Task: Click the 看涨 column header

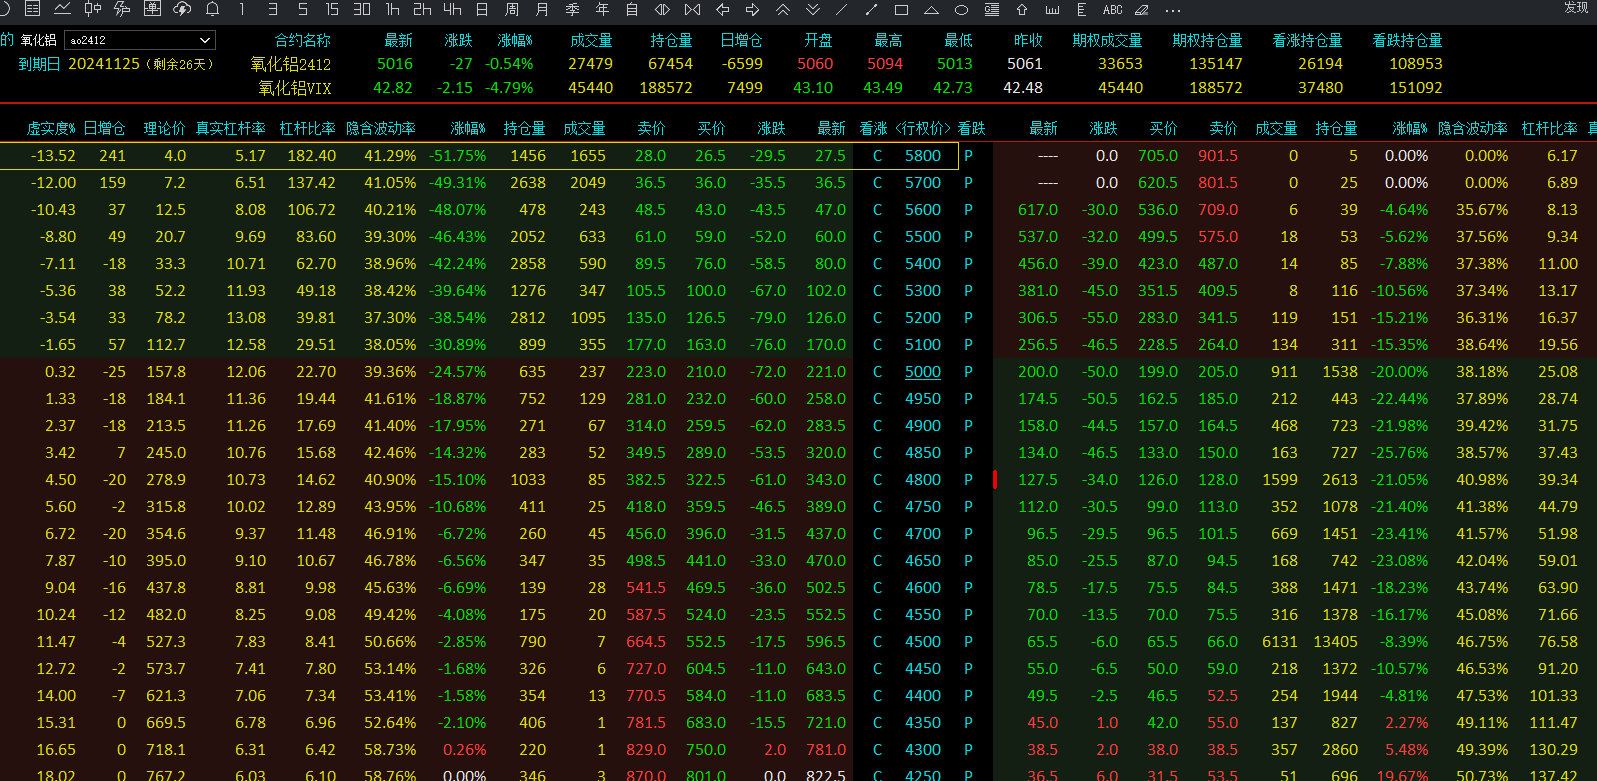Action: pyautogui.click(x=874, y=128)
